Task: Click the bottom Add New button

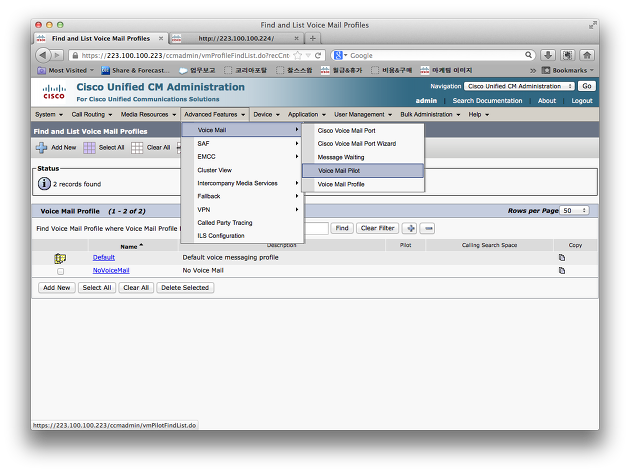Action: pos(57,288)
